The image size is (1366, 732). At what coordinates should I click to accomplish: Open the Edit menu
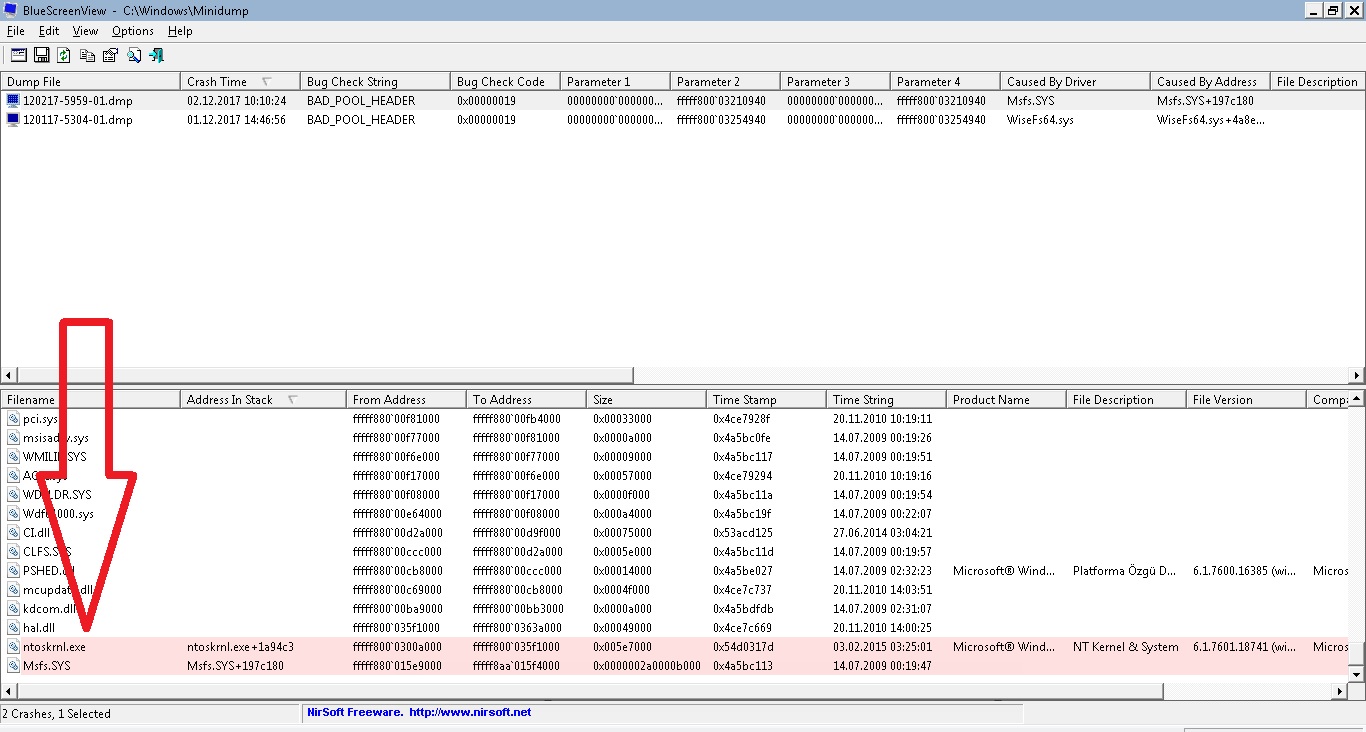pyautogui.click(x=49, y=31)
